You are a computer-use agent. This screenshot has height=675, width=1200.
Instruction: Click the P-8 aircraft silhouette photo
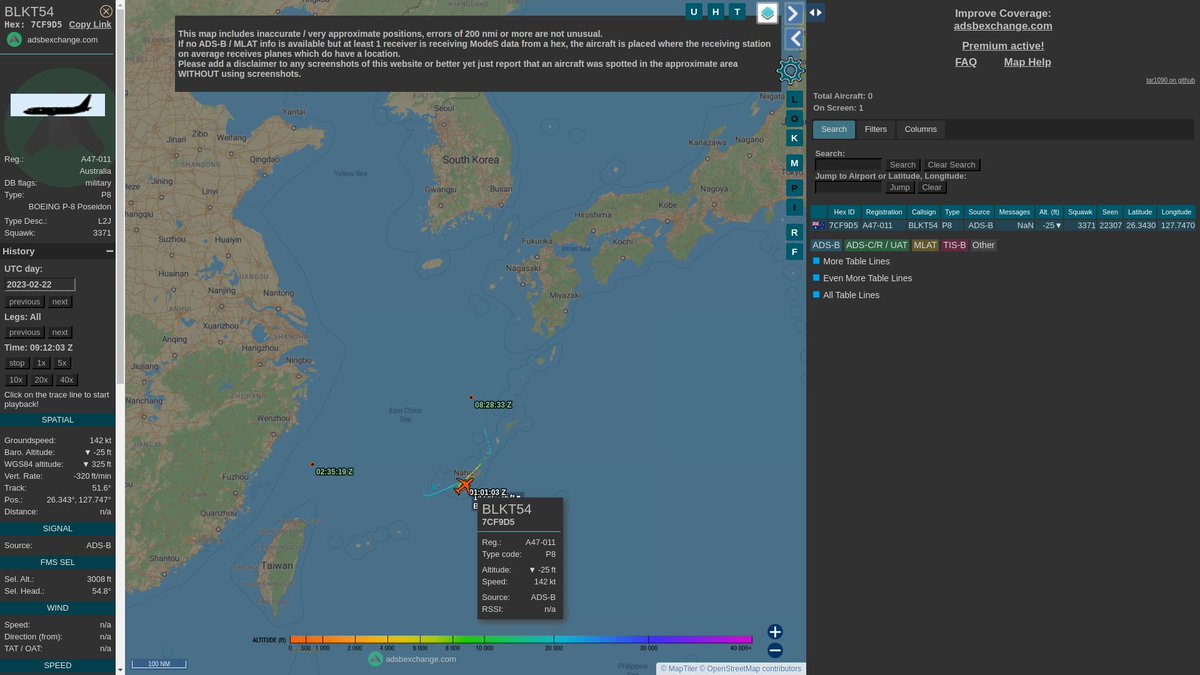[x=58, y=105]
